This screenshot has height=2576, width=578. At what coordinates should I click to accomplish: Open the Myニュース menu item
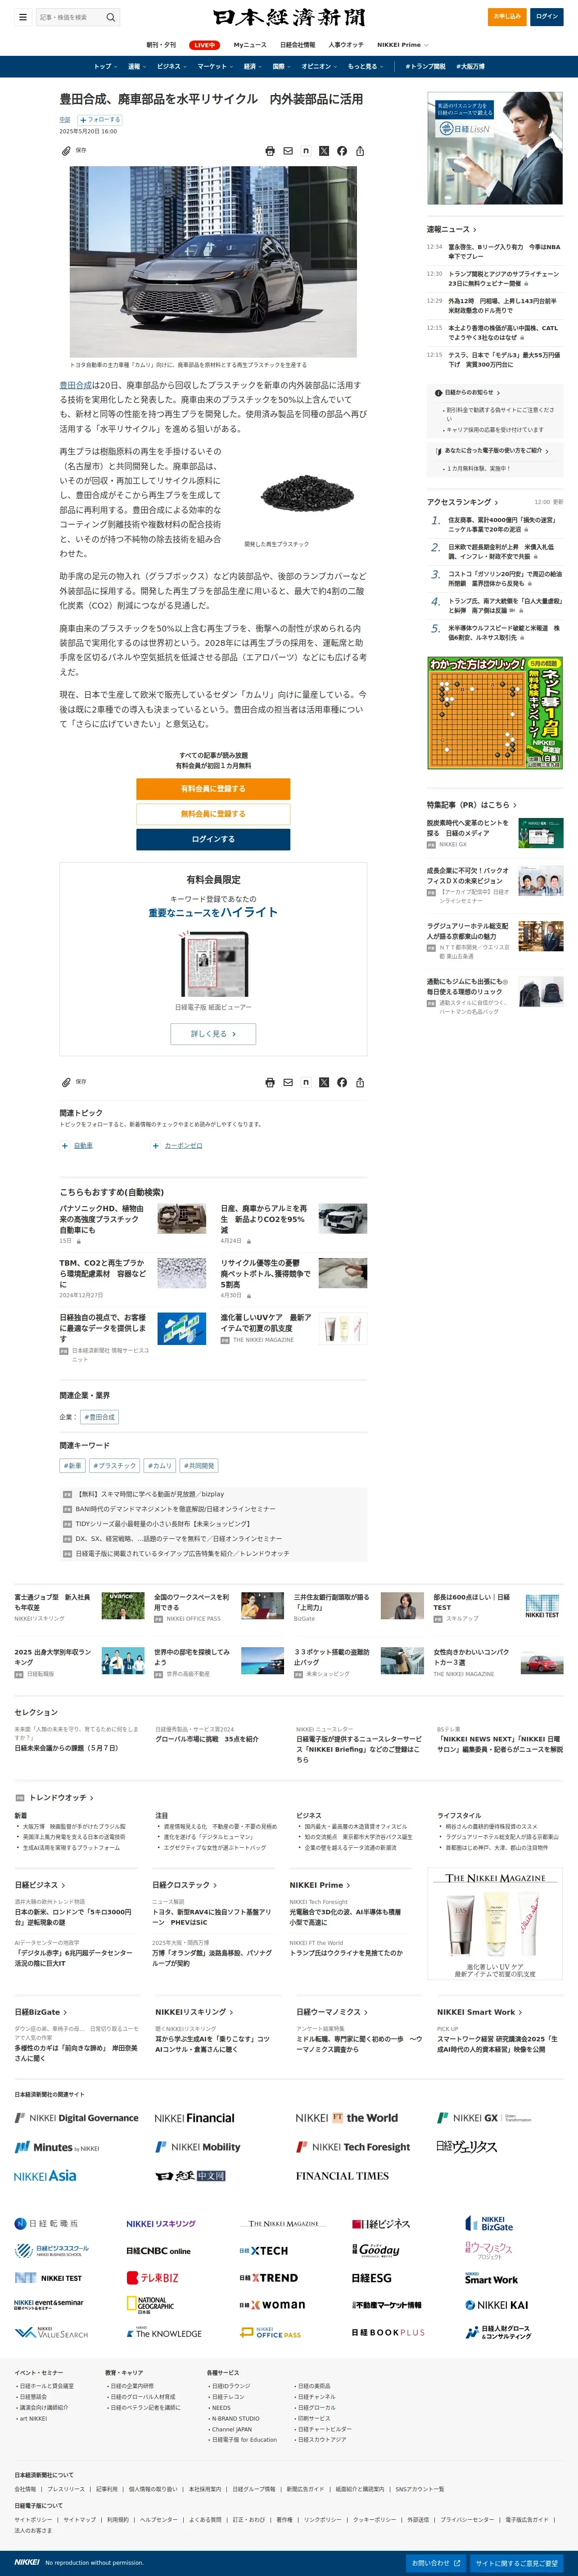tap(250, 45)
